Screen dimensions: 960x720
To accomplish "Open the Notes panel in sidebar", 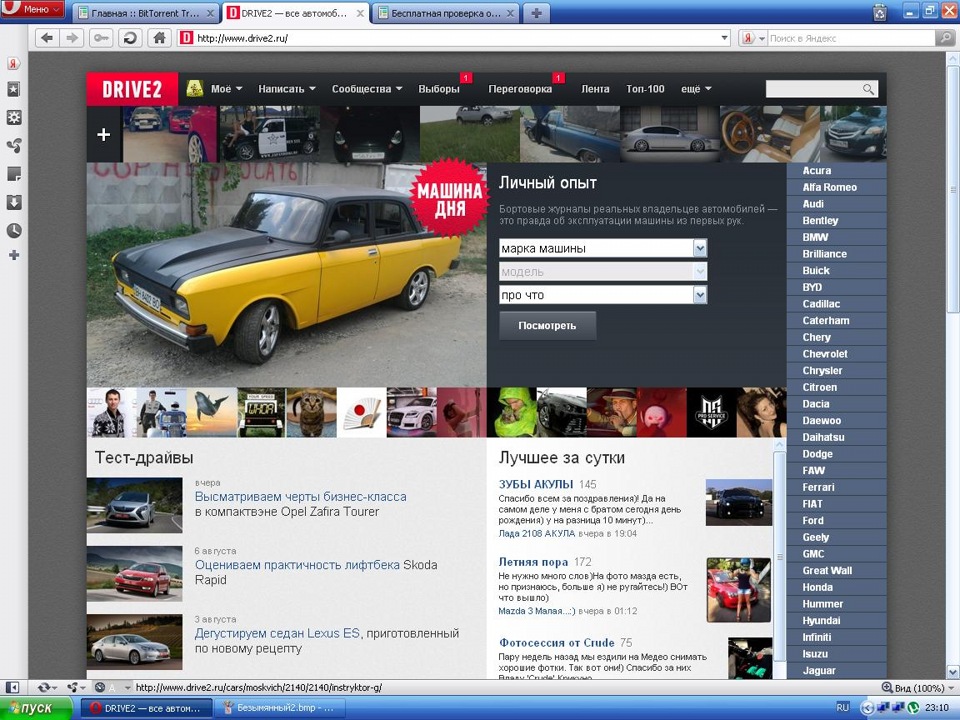I will tap(13, 173).
